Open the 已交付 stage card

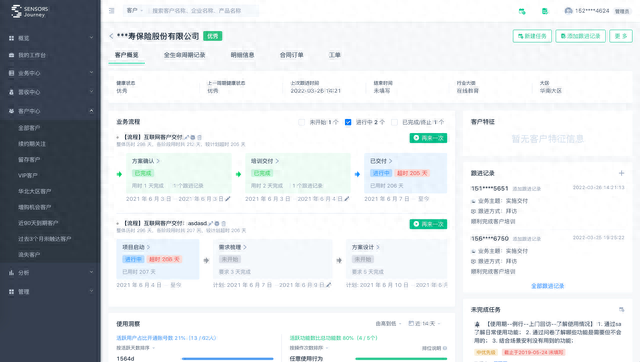(x=405, y=173)
